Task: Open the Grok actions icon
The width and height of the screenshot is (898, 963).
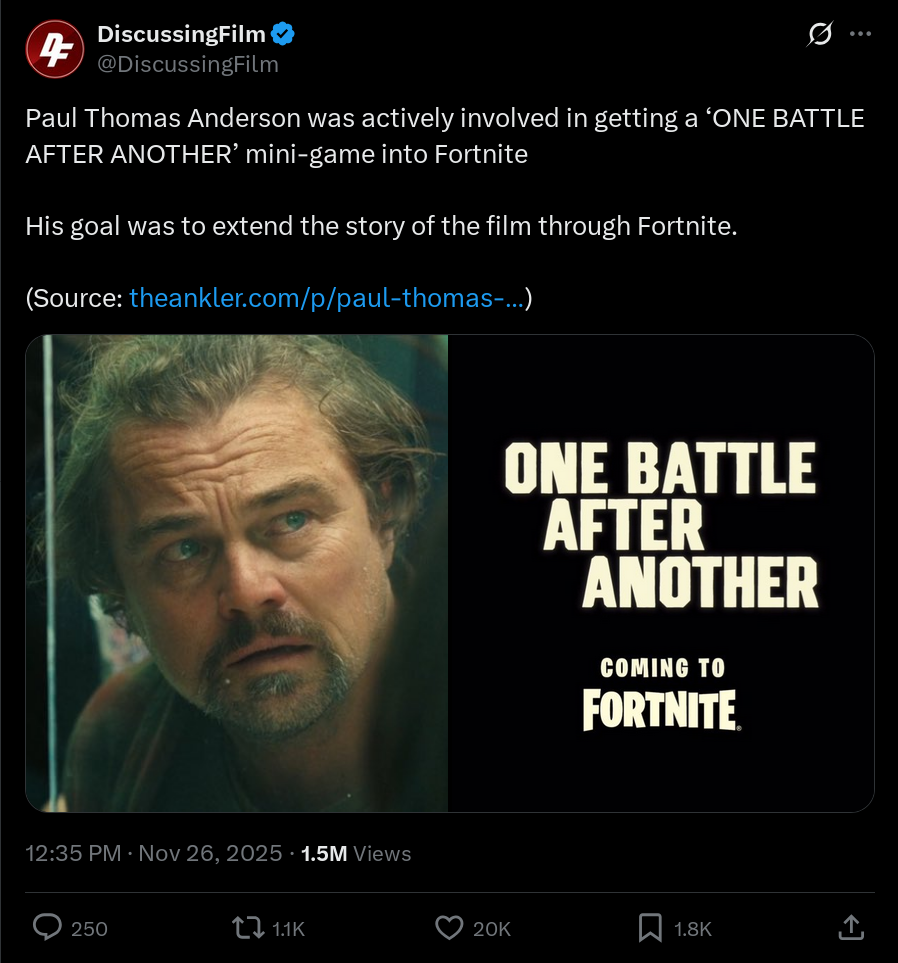Action: pos(819,35)
